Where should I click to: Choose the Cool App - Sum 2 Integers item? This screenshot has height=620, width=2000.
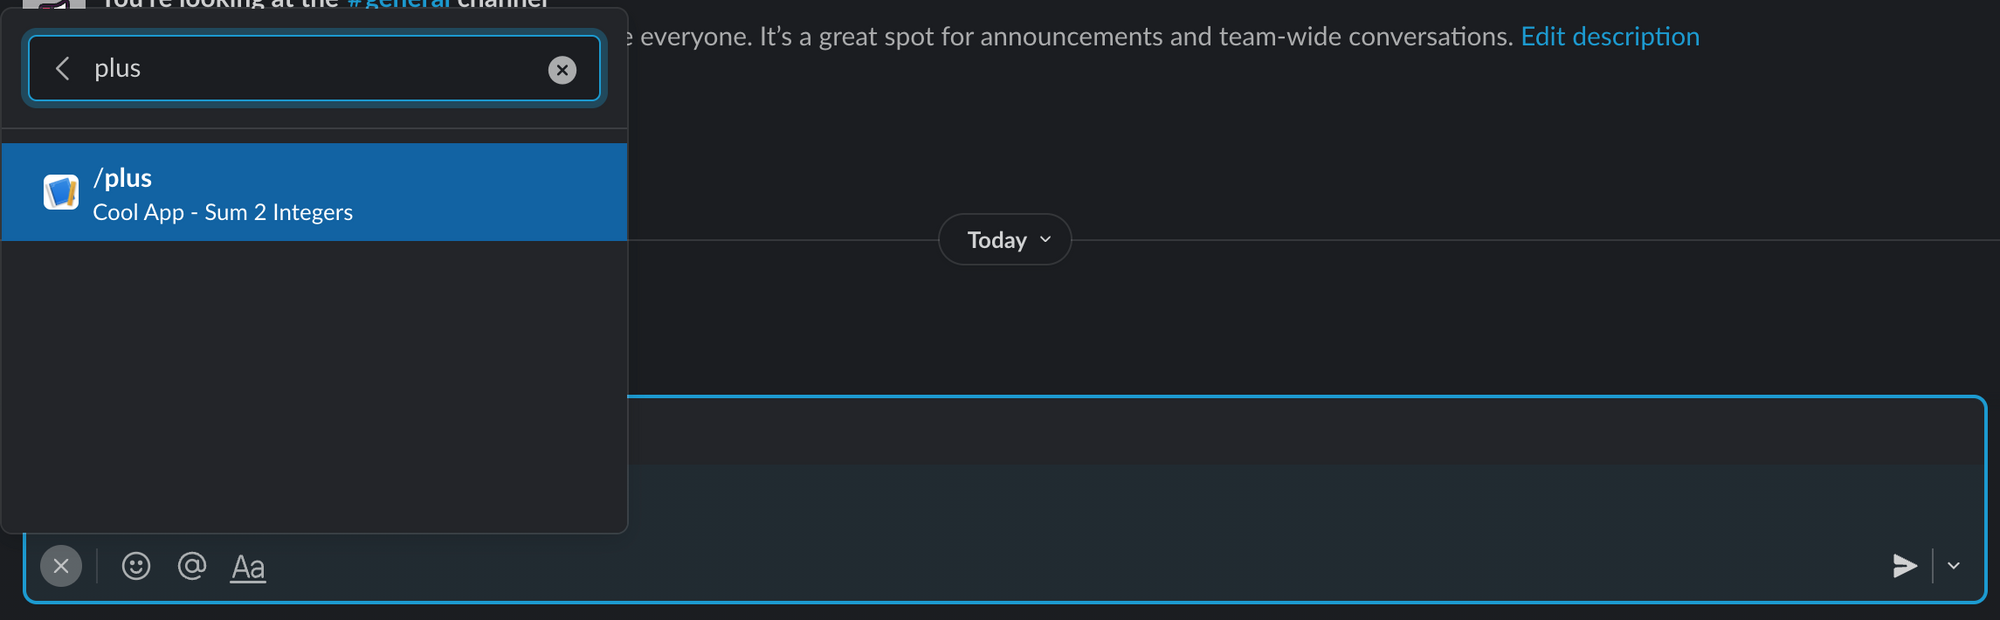pos(223,212)
